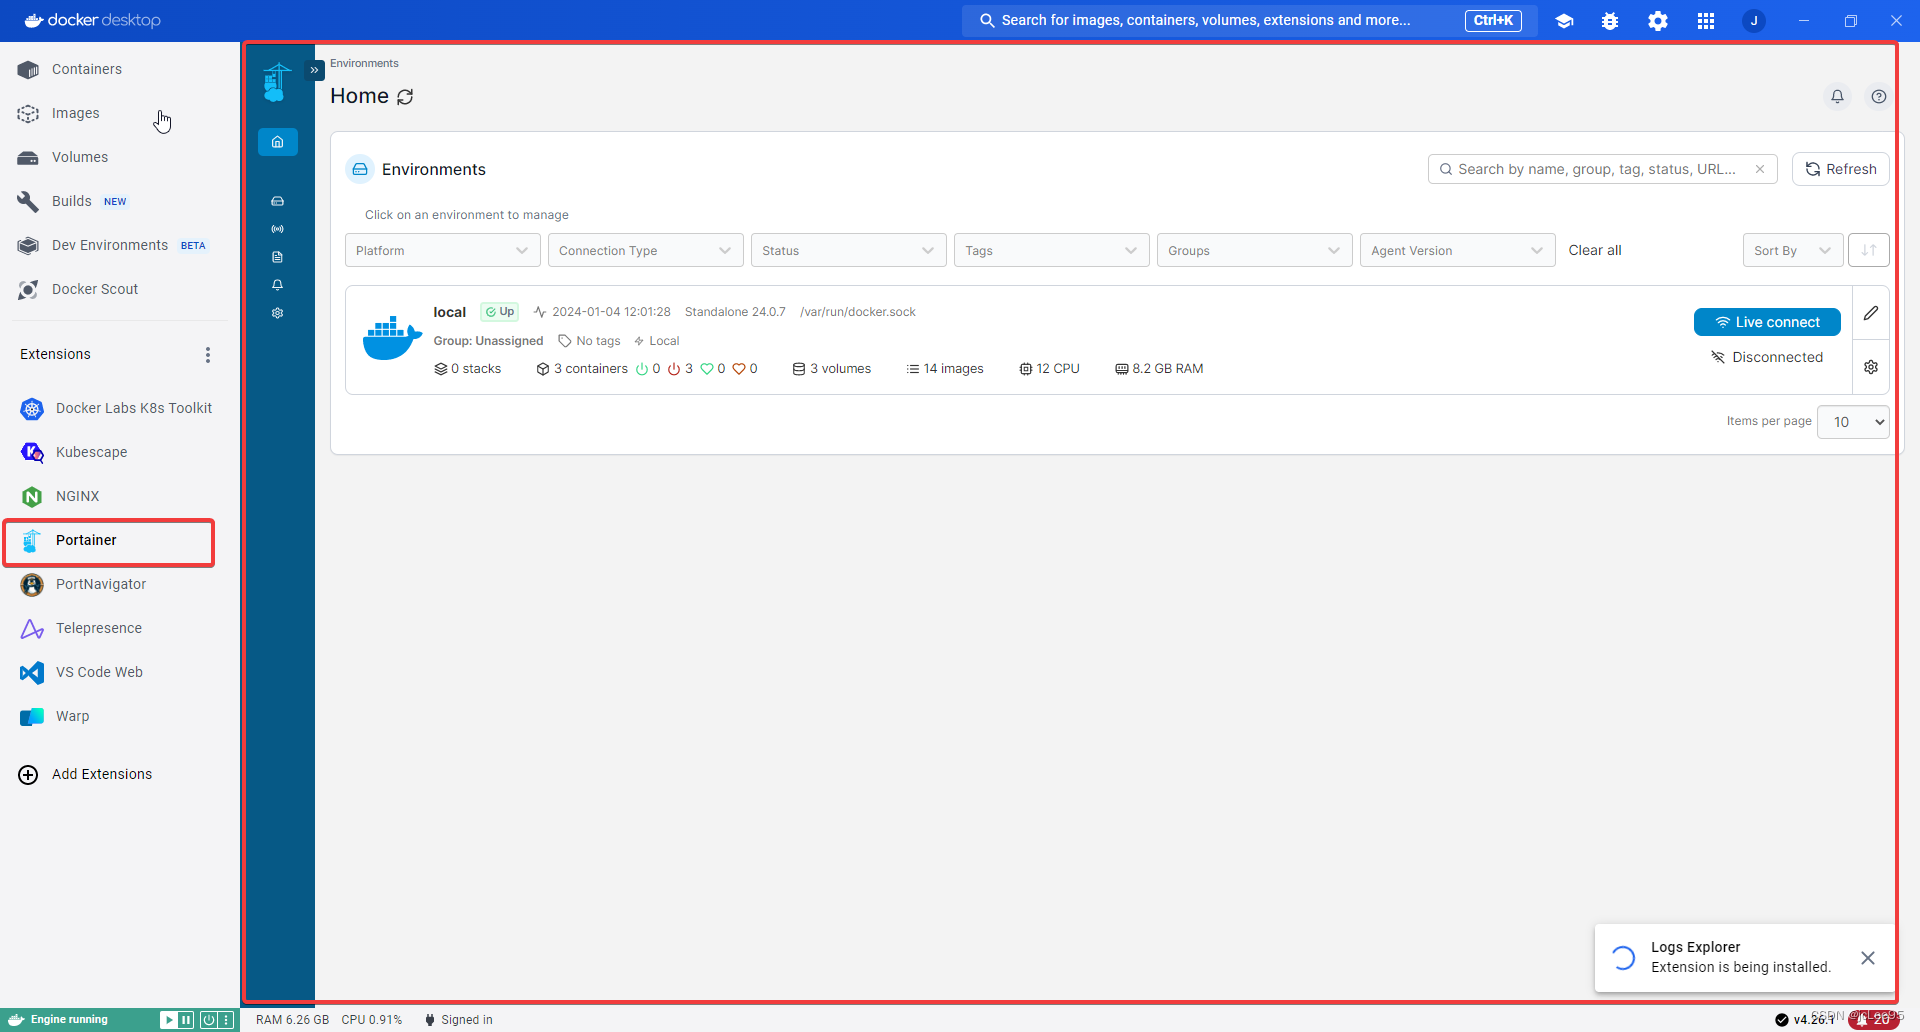Open the Portainer sidebar settings gear icon
This screenshot has width=1920, height=1032.
click(x=278, y=313)
